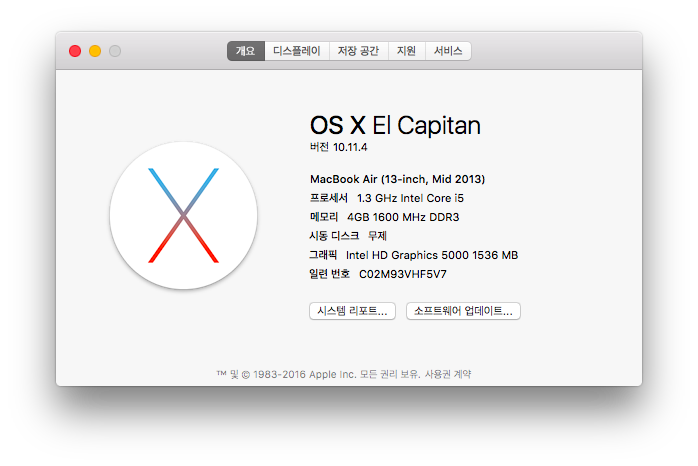The height and width of the screenshot is (466, 698).
Task: Open the 저장 공간 tab
Action: pyautogui.click(x=359, y=51)
